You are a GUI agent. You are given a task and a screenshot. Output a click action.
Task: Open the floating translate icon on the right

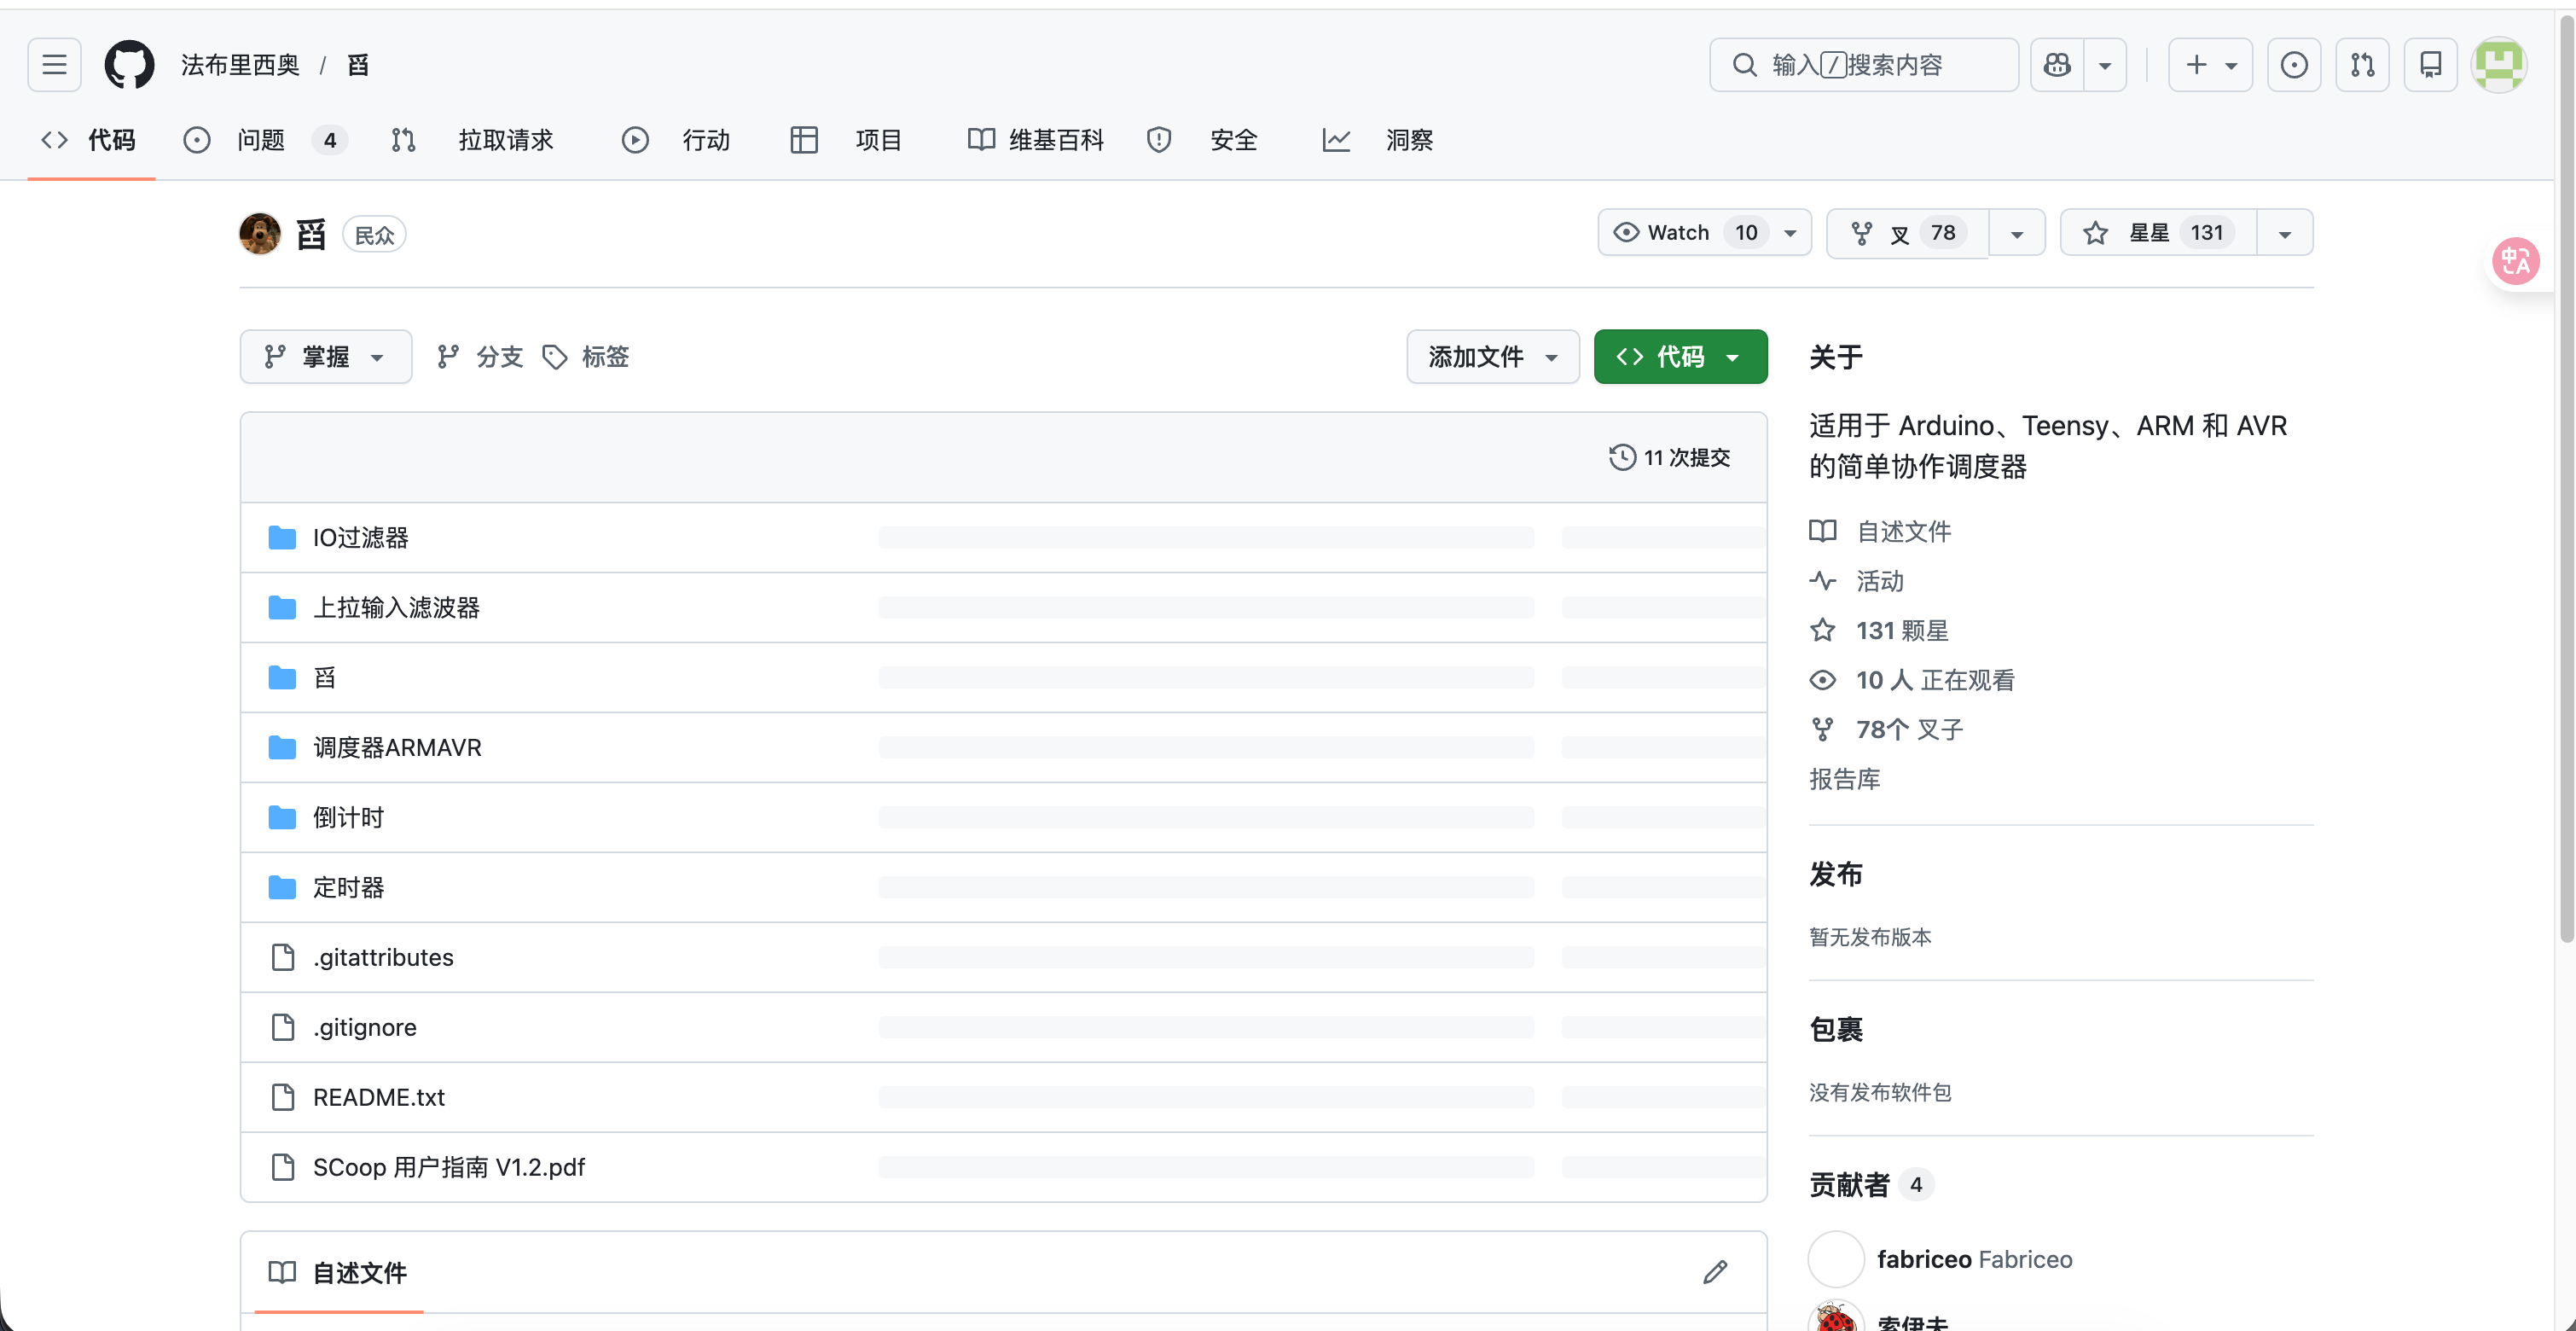click(x=2517, y=261)
